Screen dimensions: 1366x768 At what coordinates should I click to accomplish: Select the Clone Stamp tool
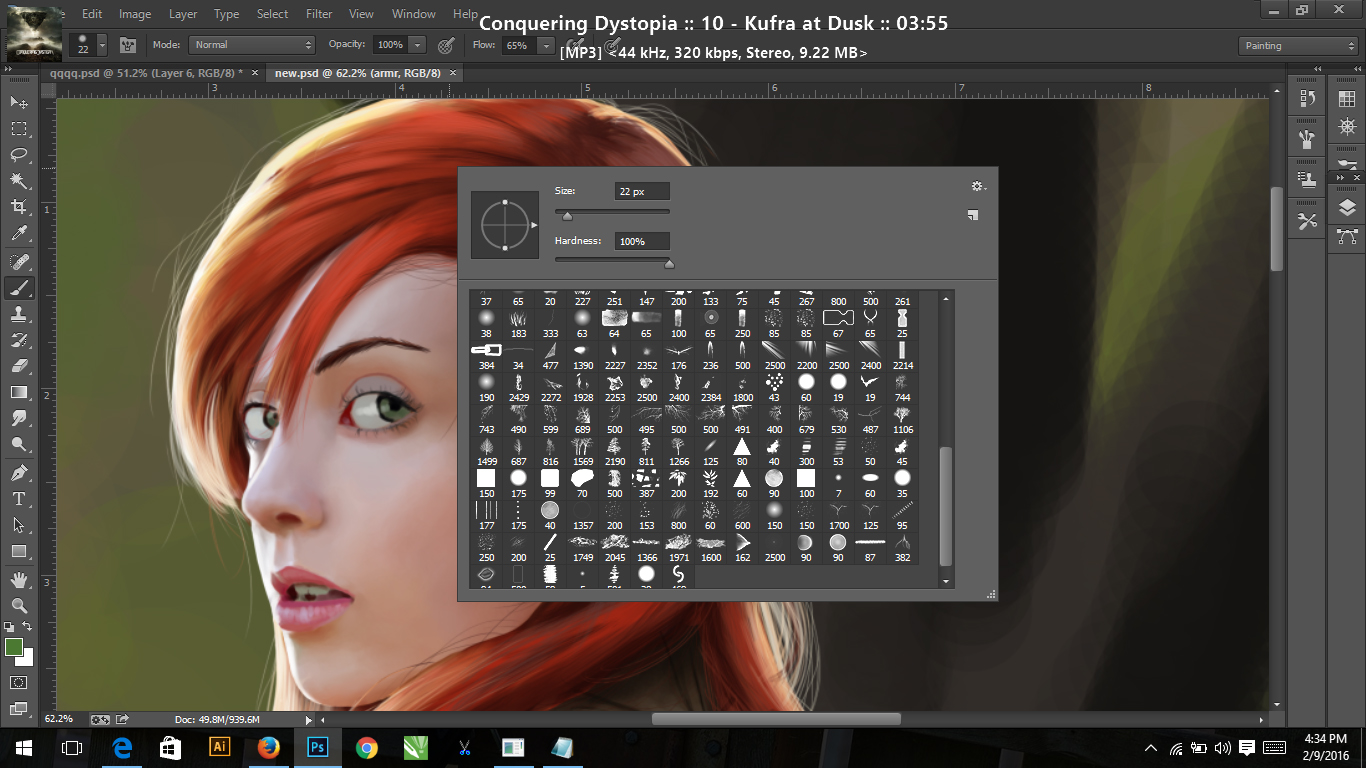point(19,314)
